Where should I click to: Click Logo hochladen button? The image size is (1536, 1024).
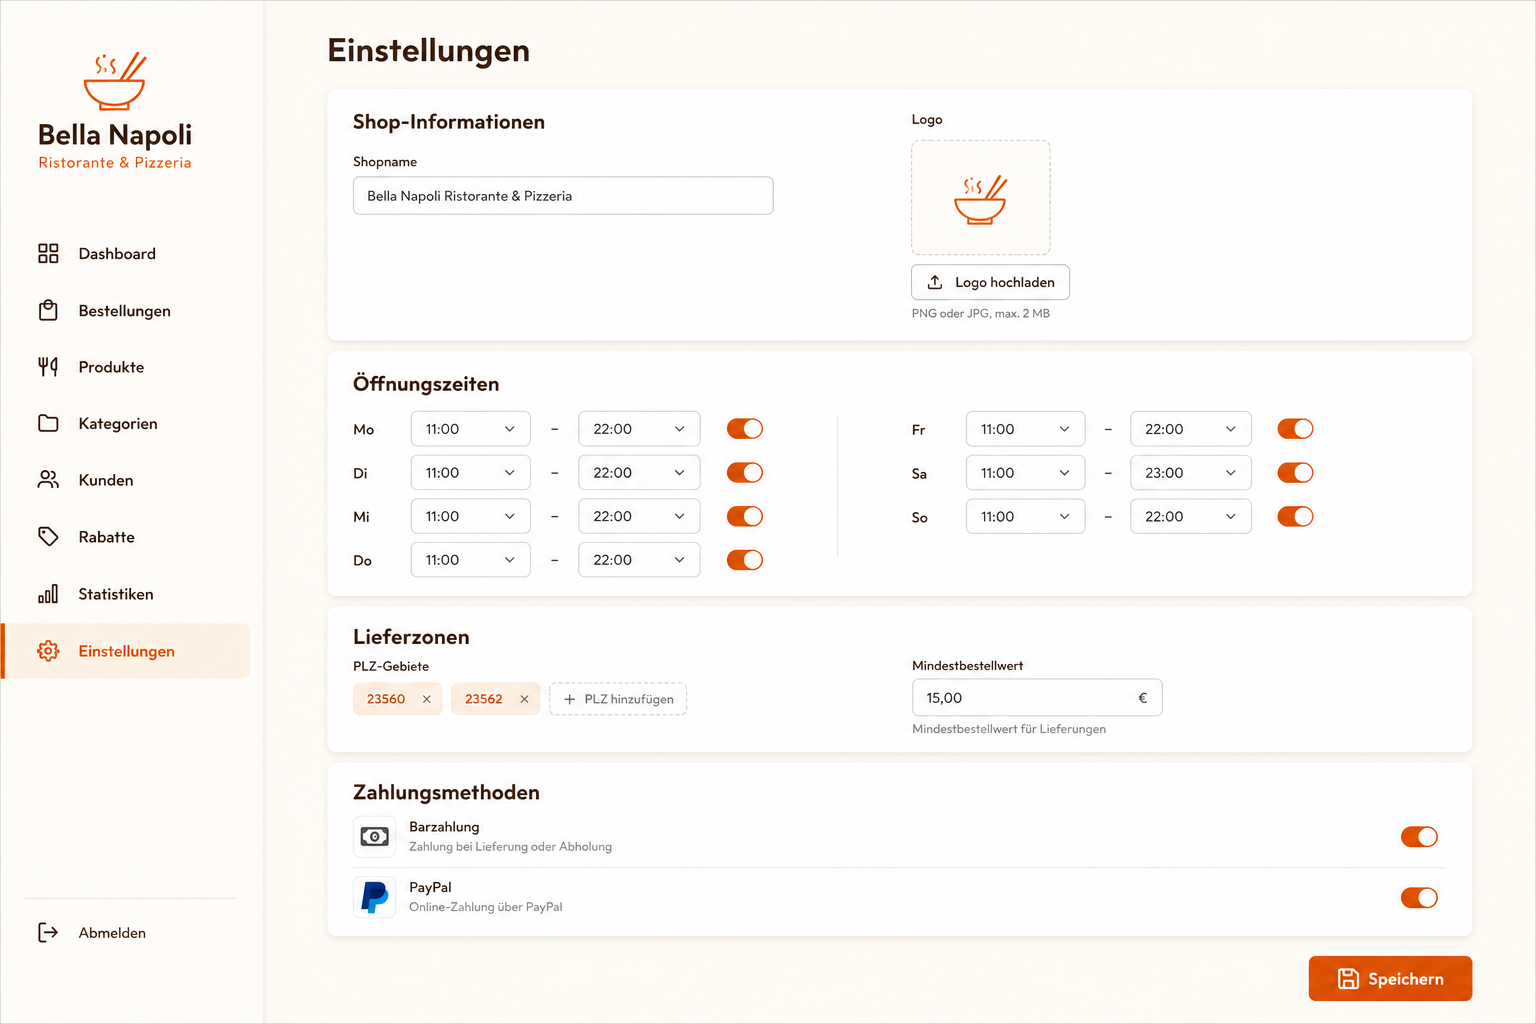990,282
